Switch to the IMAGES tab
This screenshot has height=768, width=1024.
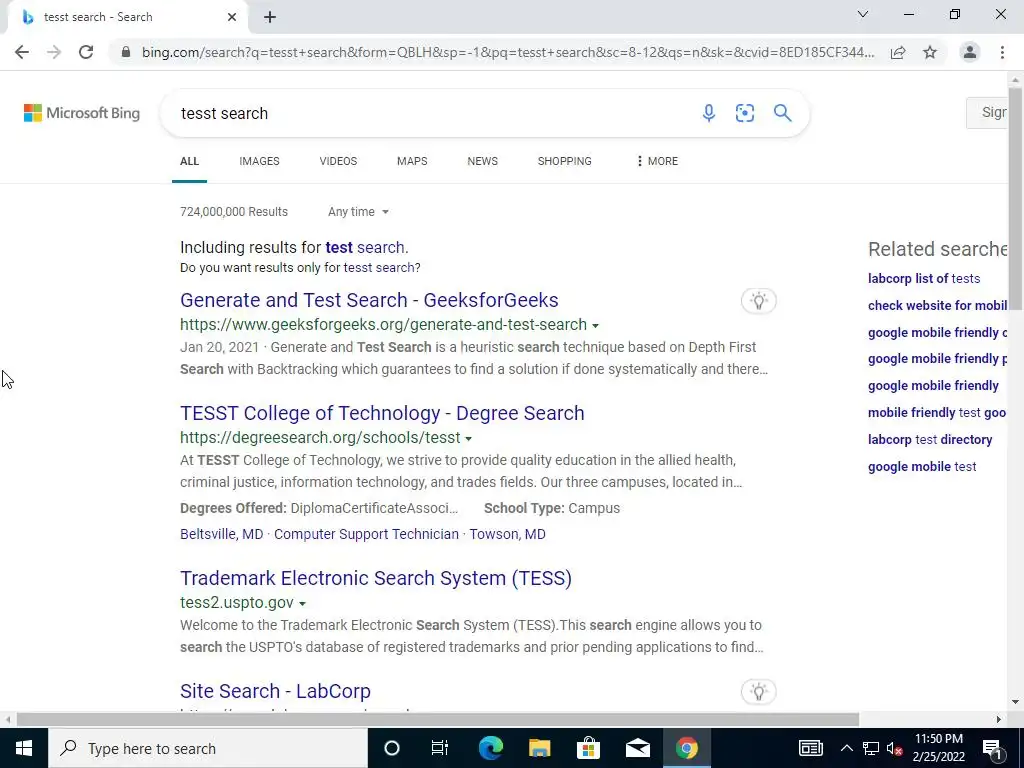(259, 161)
